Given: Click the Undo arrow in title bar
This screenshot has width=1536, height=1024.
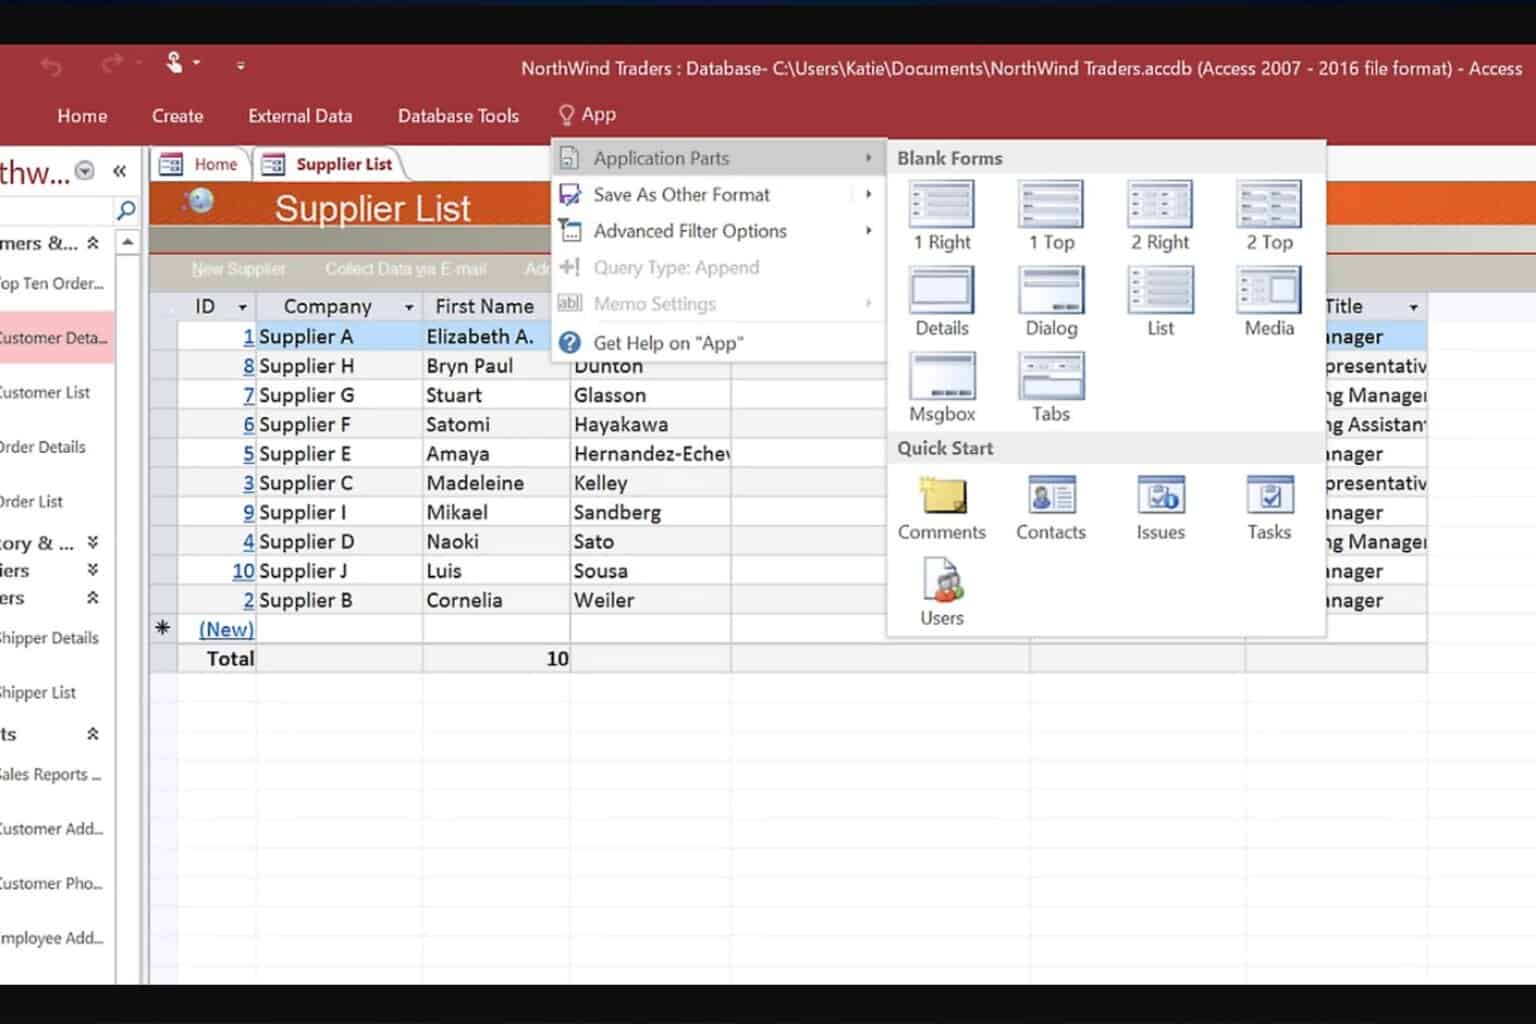Looking at the screenshot, I should pos(51,66).
